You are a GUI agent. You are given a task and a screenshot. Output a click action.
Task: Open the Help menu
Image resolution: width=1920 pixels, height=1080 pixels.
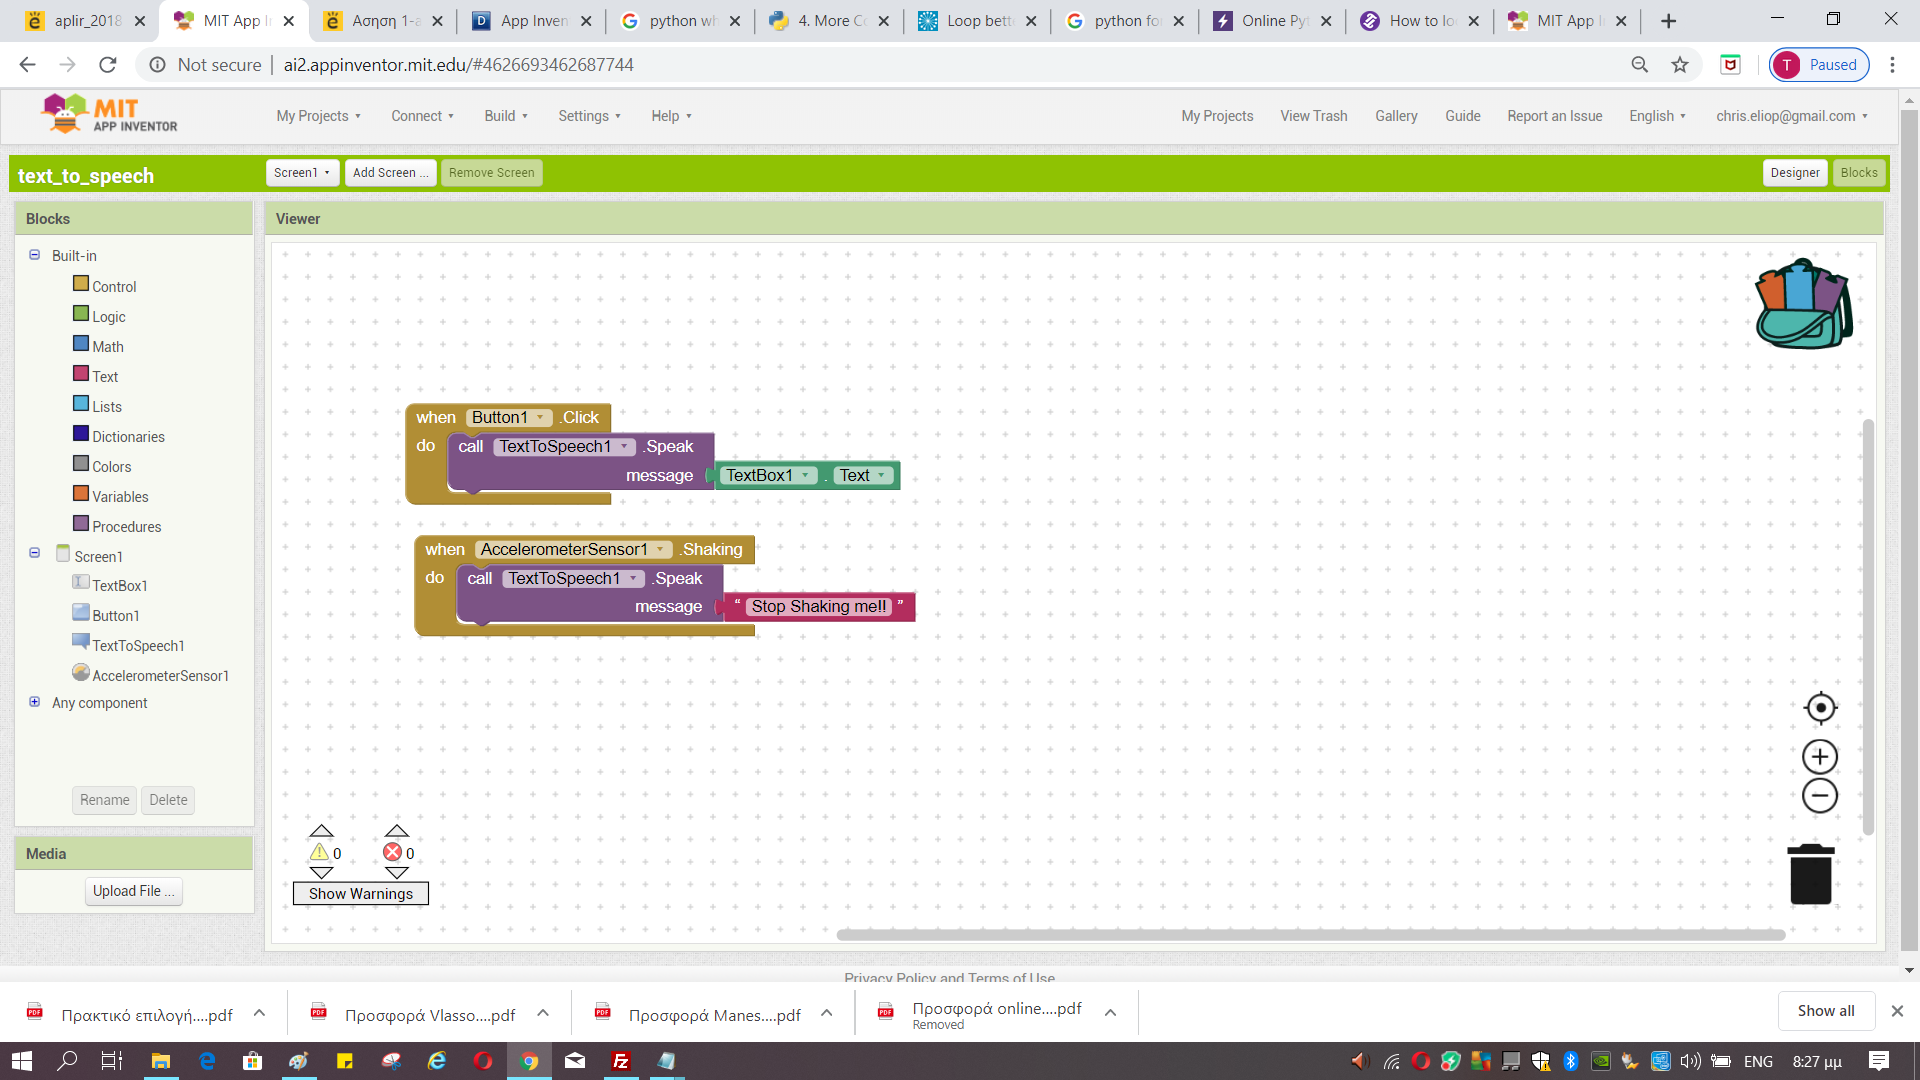click(x=671, y=116)
